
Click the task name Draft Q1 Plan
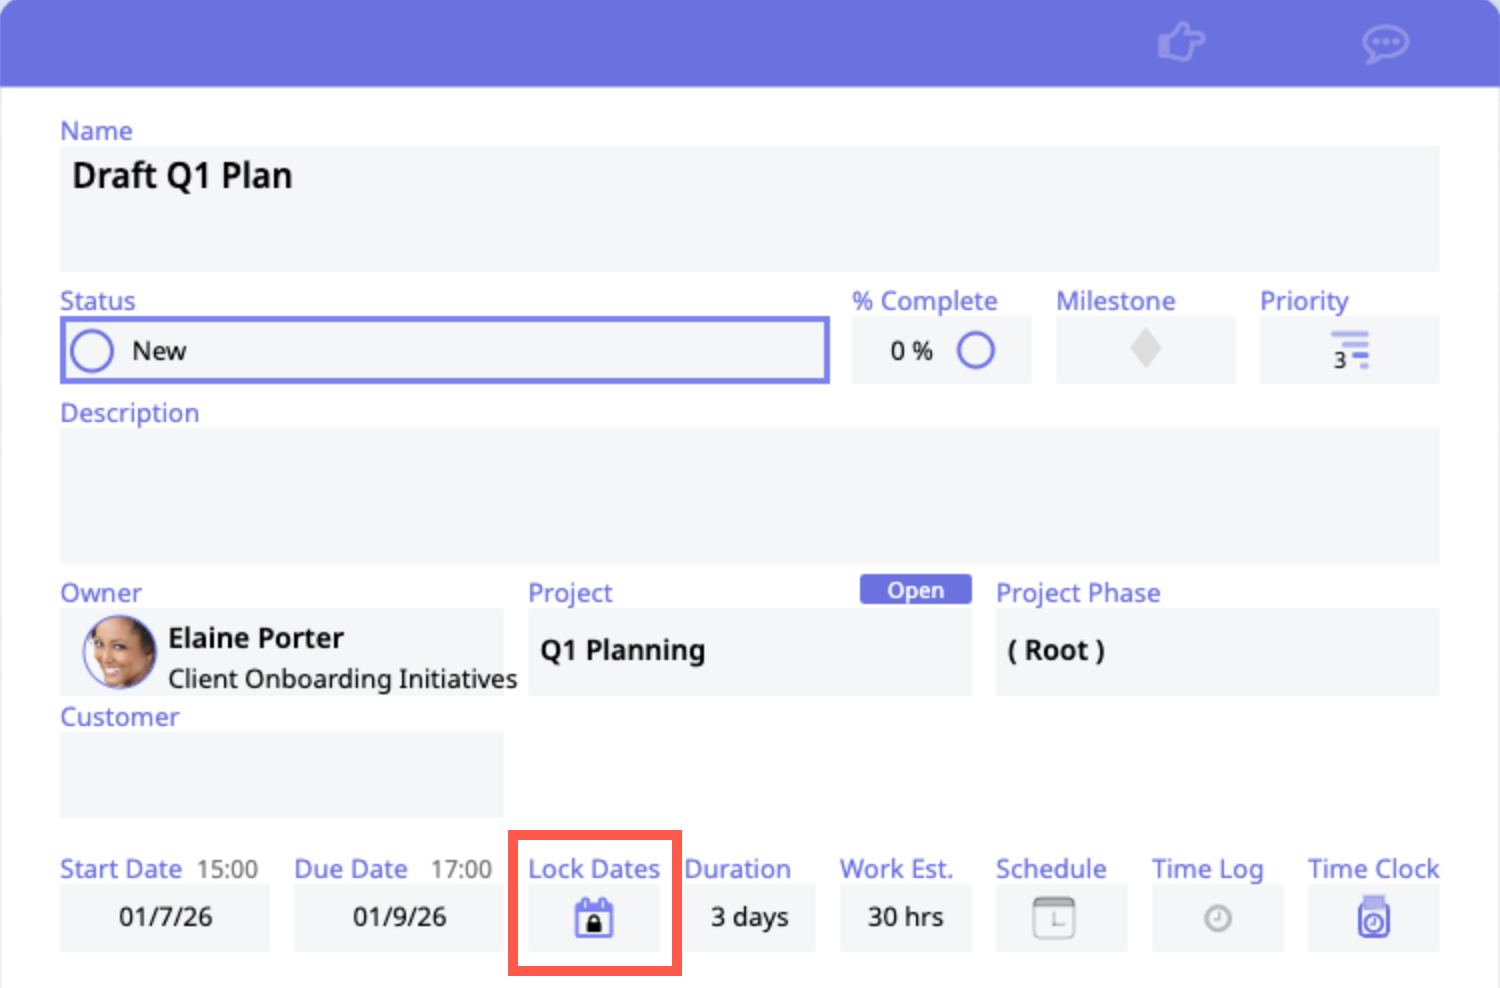182,176
